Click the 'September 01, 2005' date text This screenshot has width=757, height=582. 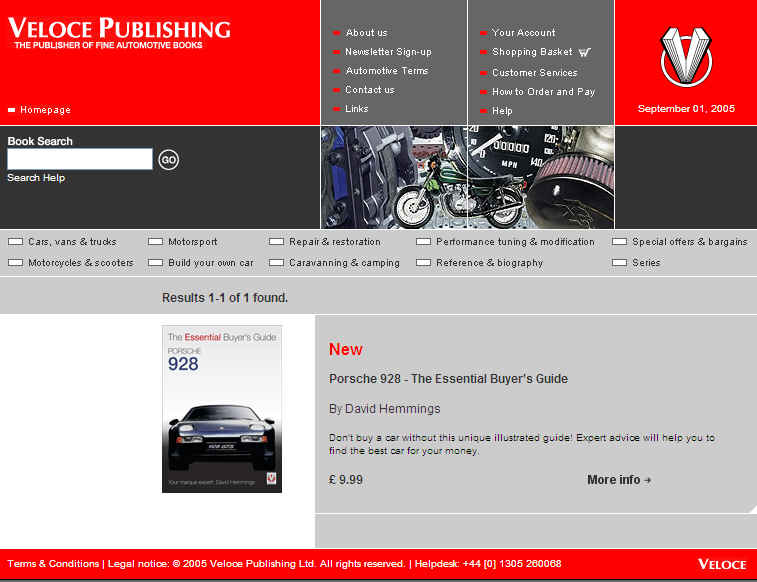pos(686,109)
